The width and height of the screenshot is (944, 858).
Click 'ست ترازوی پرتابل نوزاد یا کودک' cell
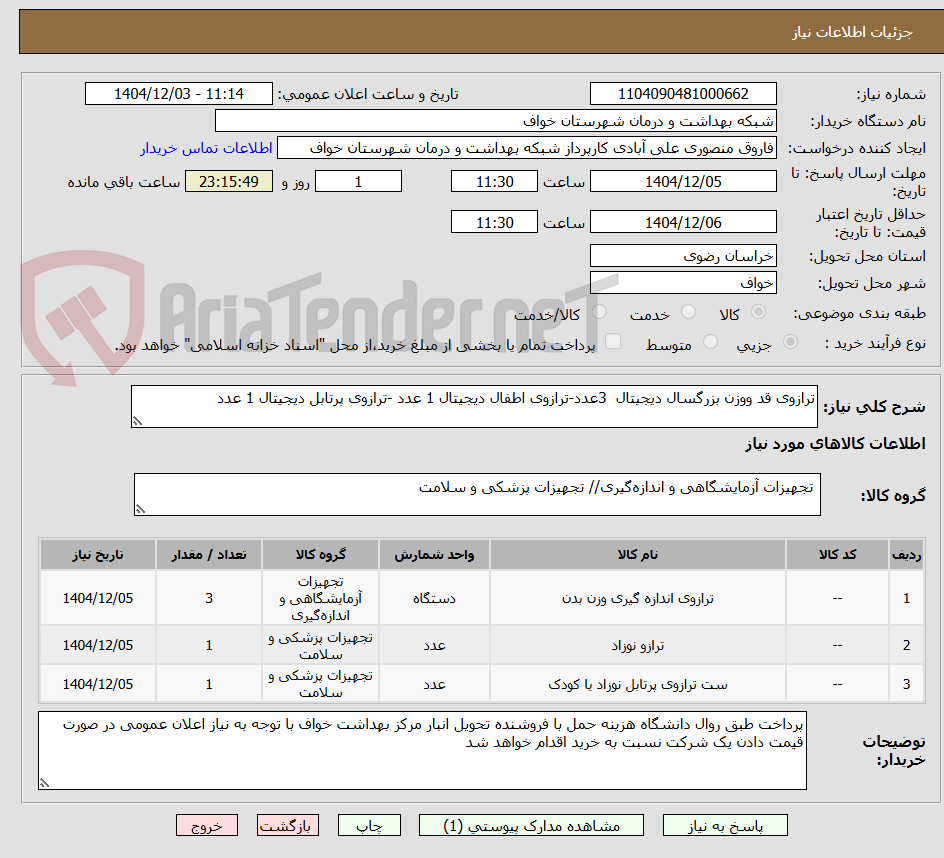[x=638, y=684]
